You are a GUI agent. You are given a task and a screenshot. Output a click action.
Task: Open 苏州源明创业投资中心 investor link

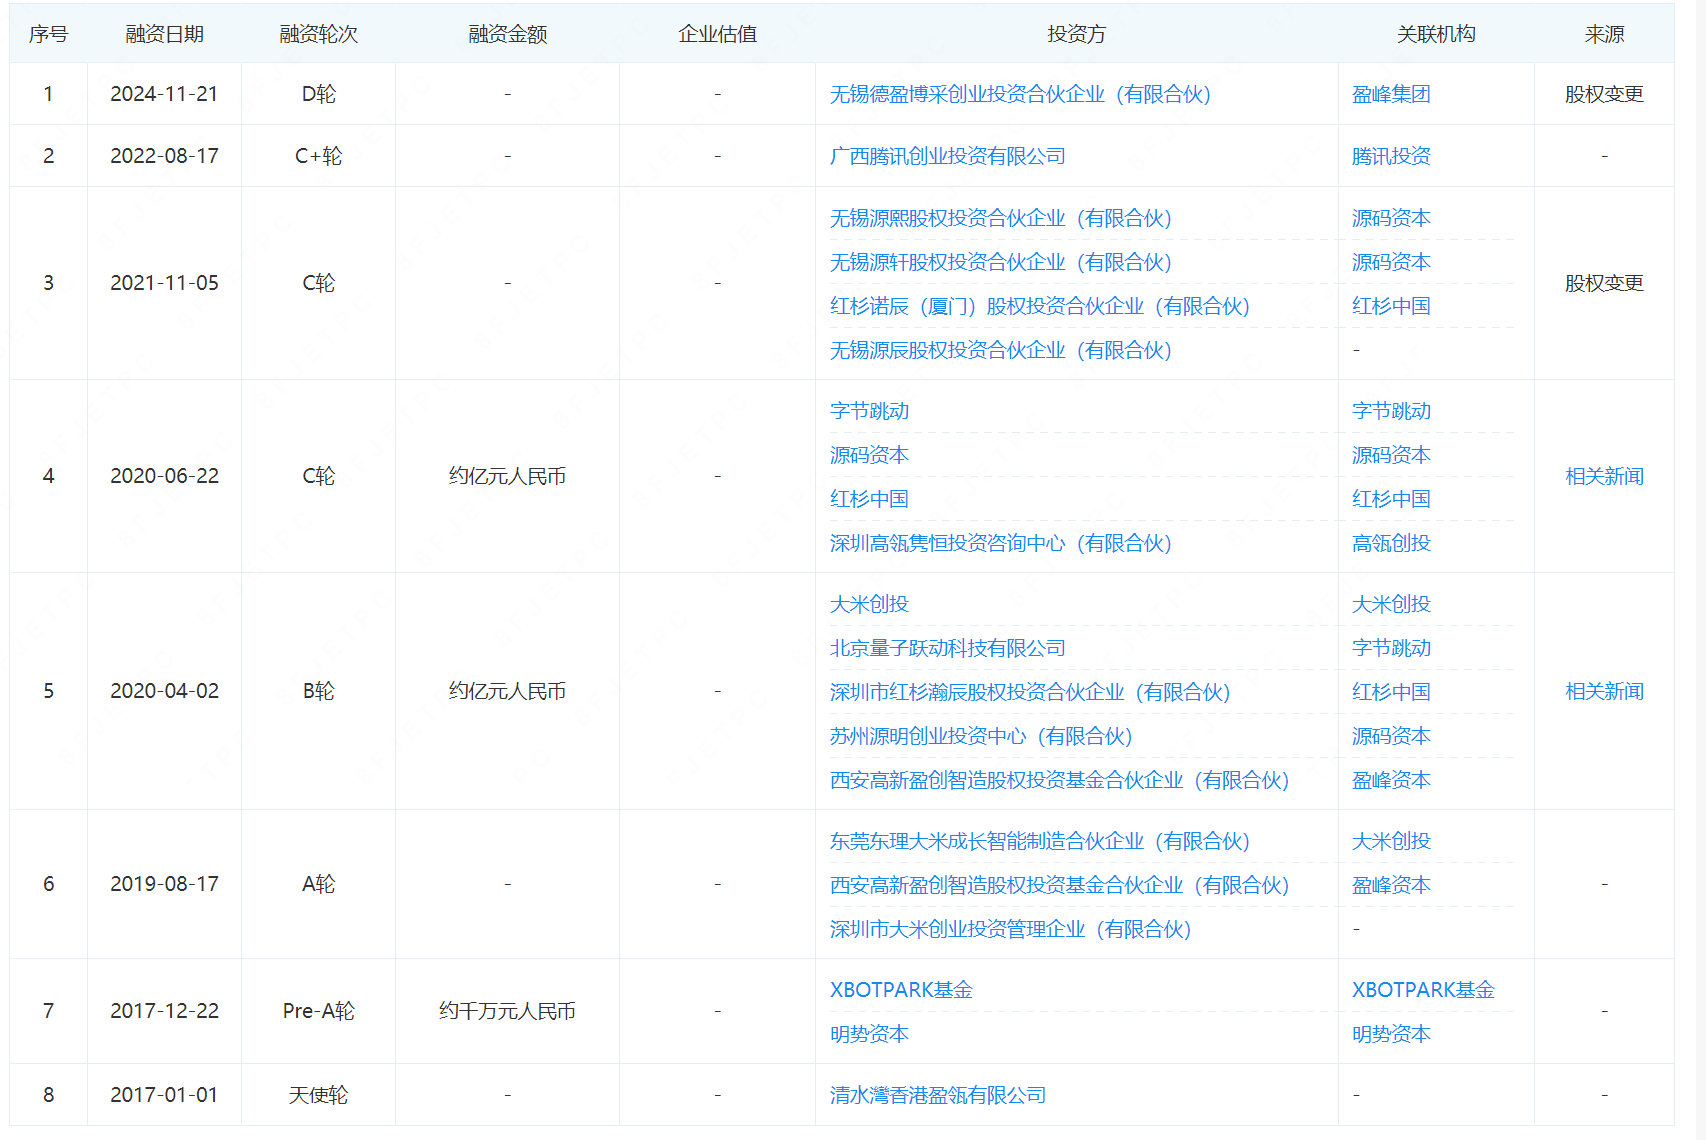[981, 736]
